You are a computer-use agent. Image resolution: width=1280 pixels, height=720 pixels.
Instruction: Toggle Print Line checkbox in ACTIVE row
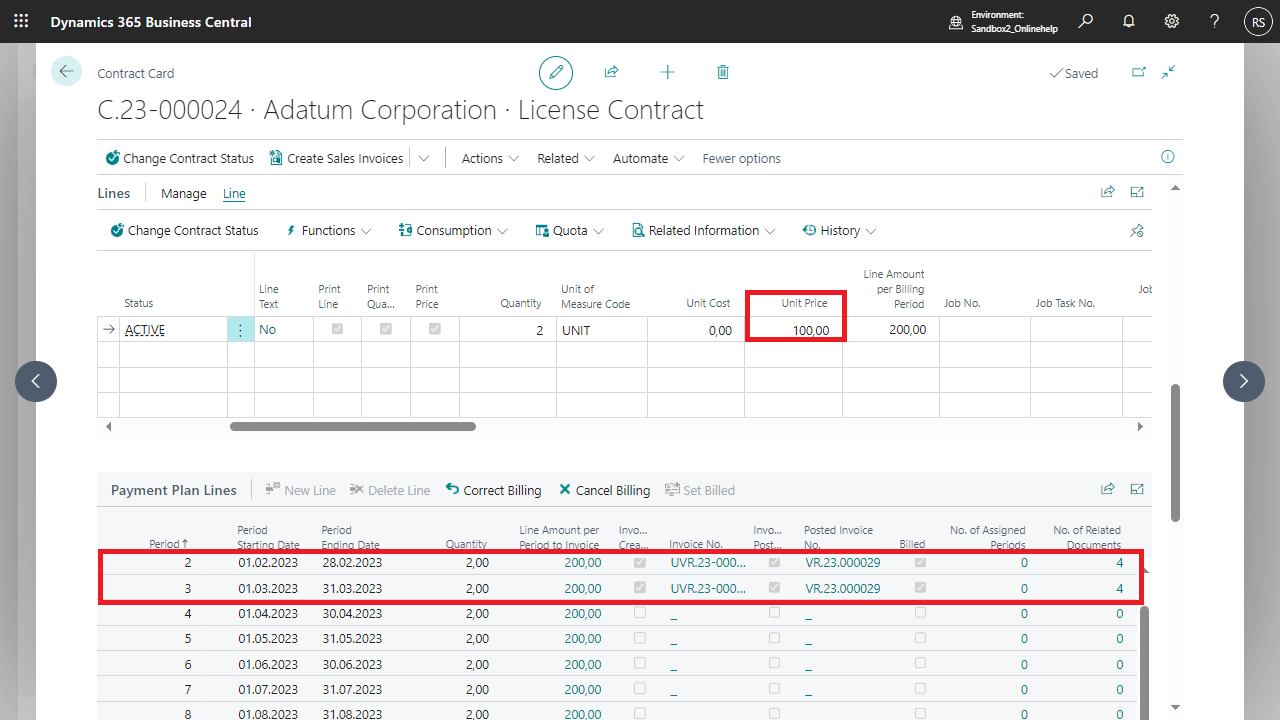[x=337, y=329]
